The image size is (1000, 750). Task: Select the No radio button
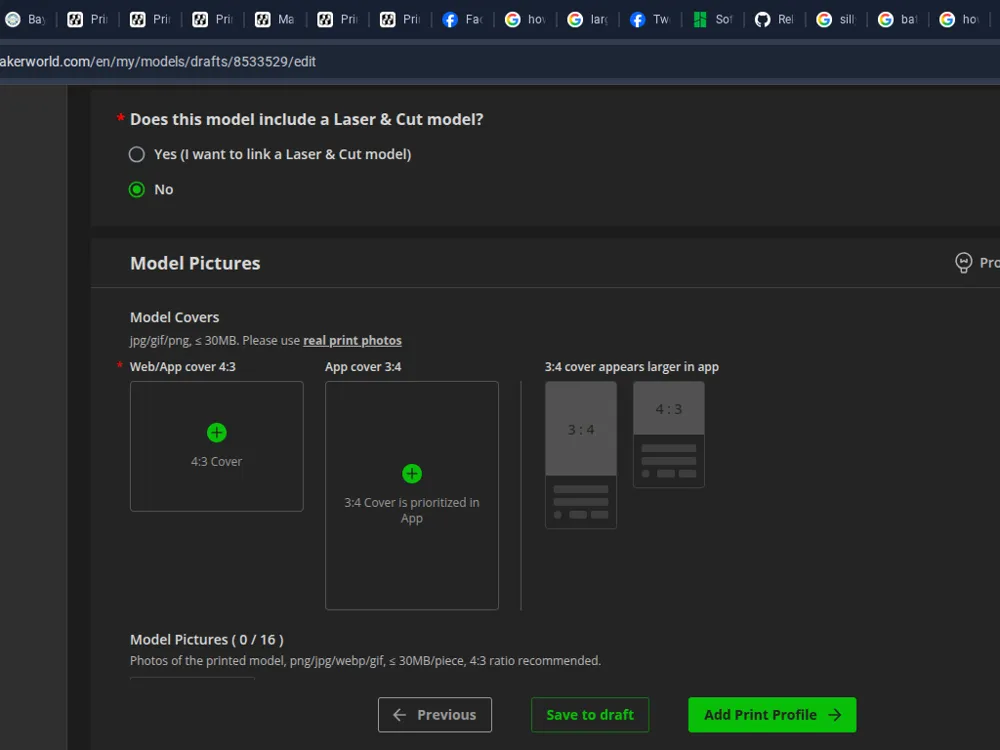136,189
